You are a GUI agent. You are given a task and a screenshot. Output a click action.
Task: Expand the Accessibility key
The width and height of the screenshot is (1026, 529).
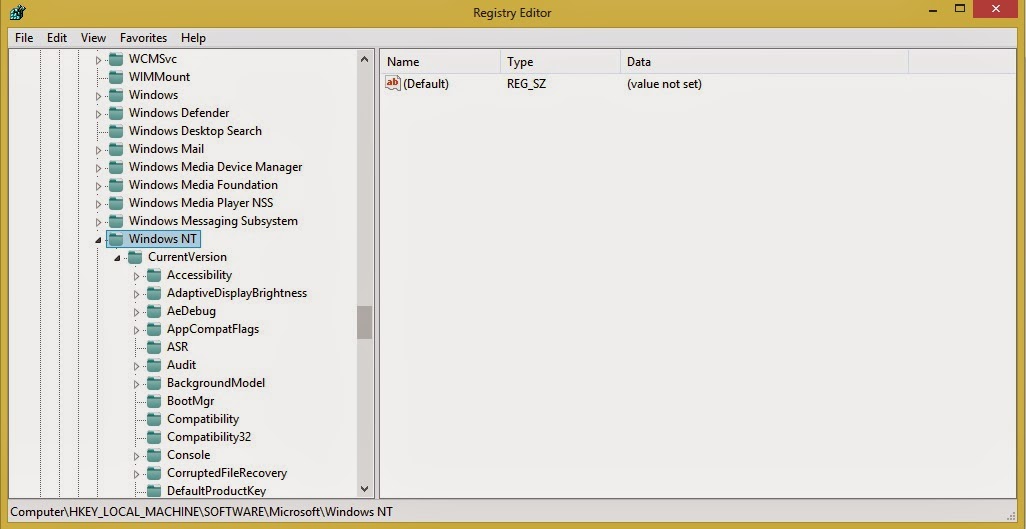pyautogui.click(x=137, y=276)
